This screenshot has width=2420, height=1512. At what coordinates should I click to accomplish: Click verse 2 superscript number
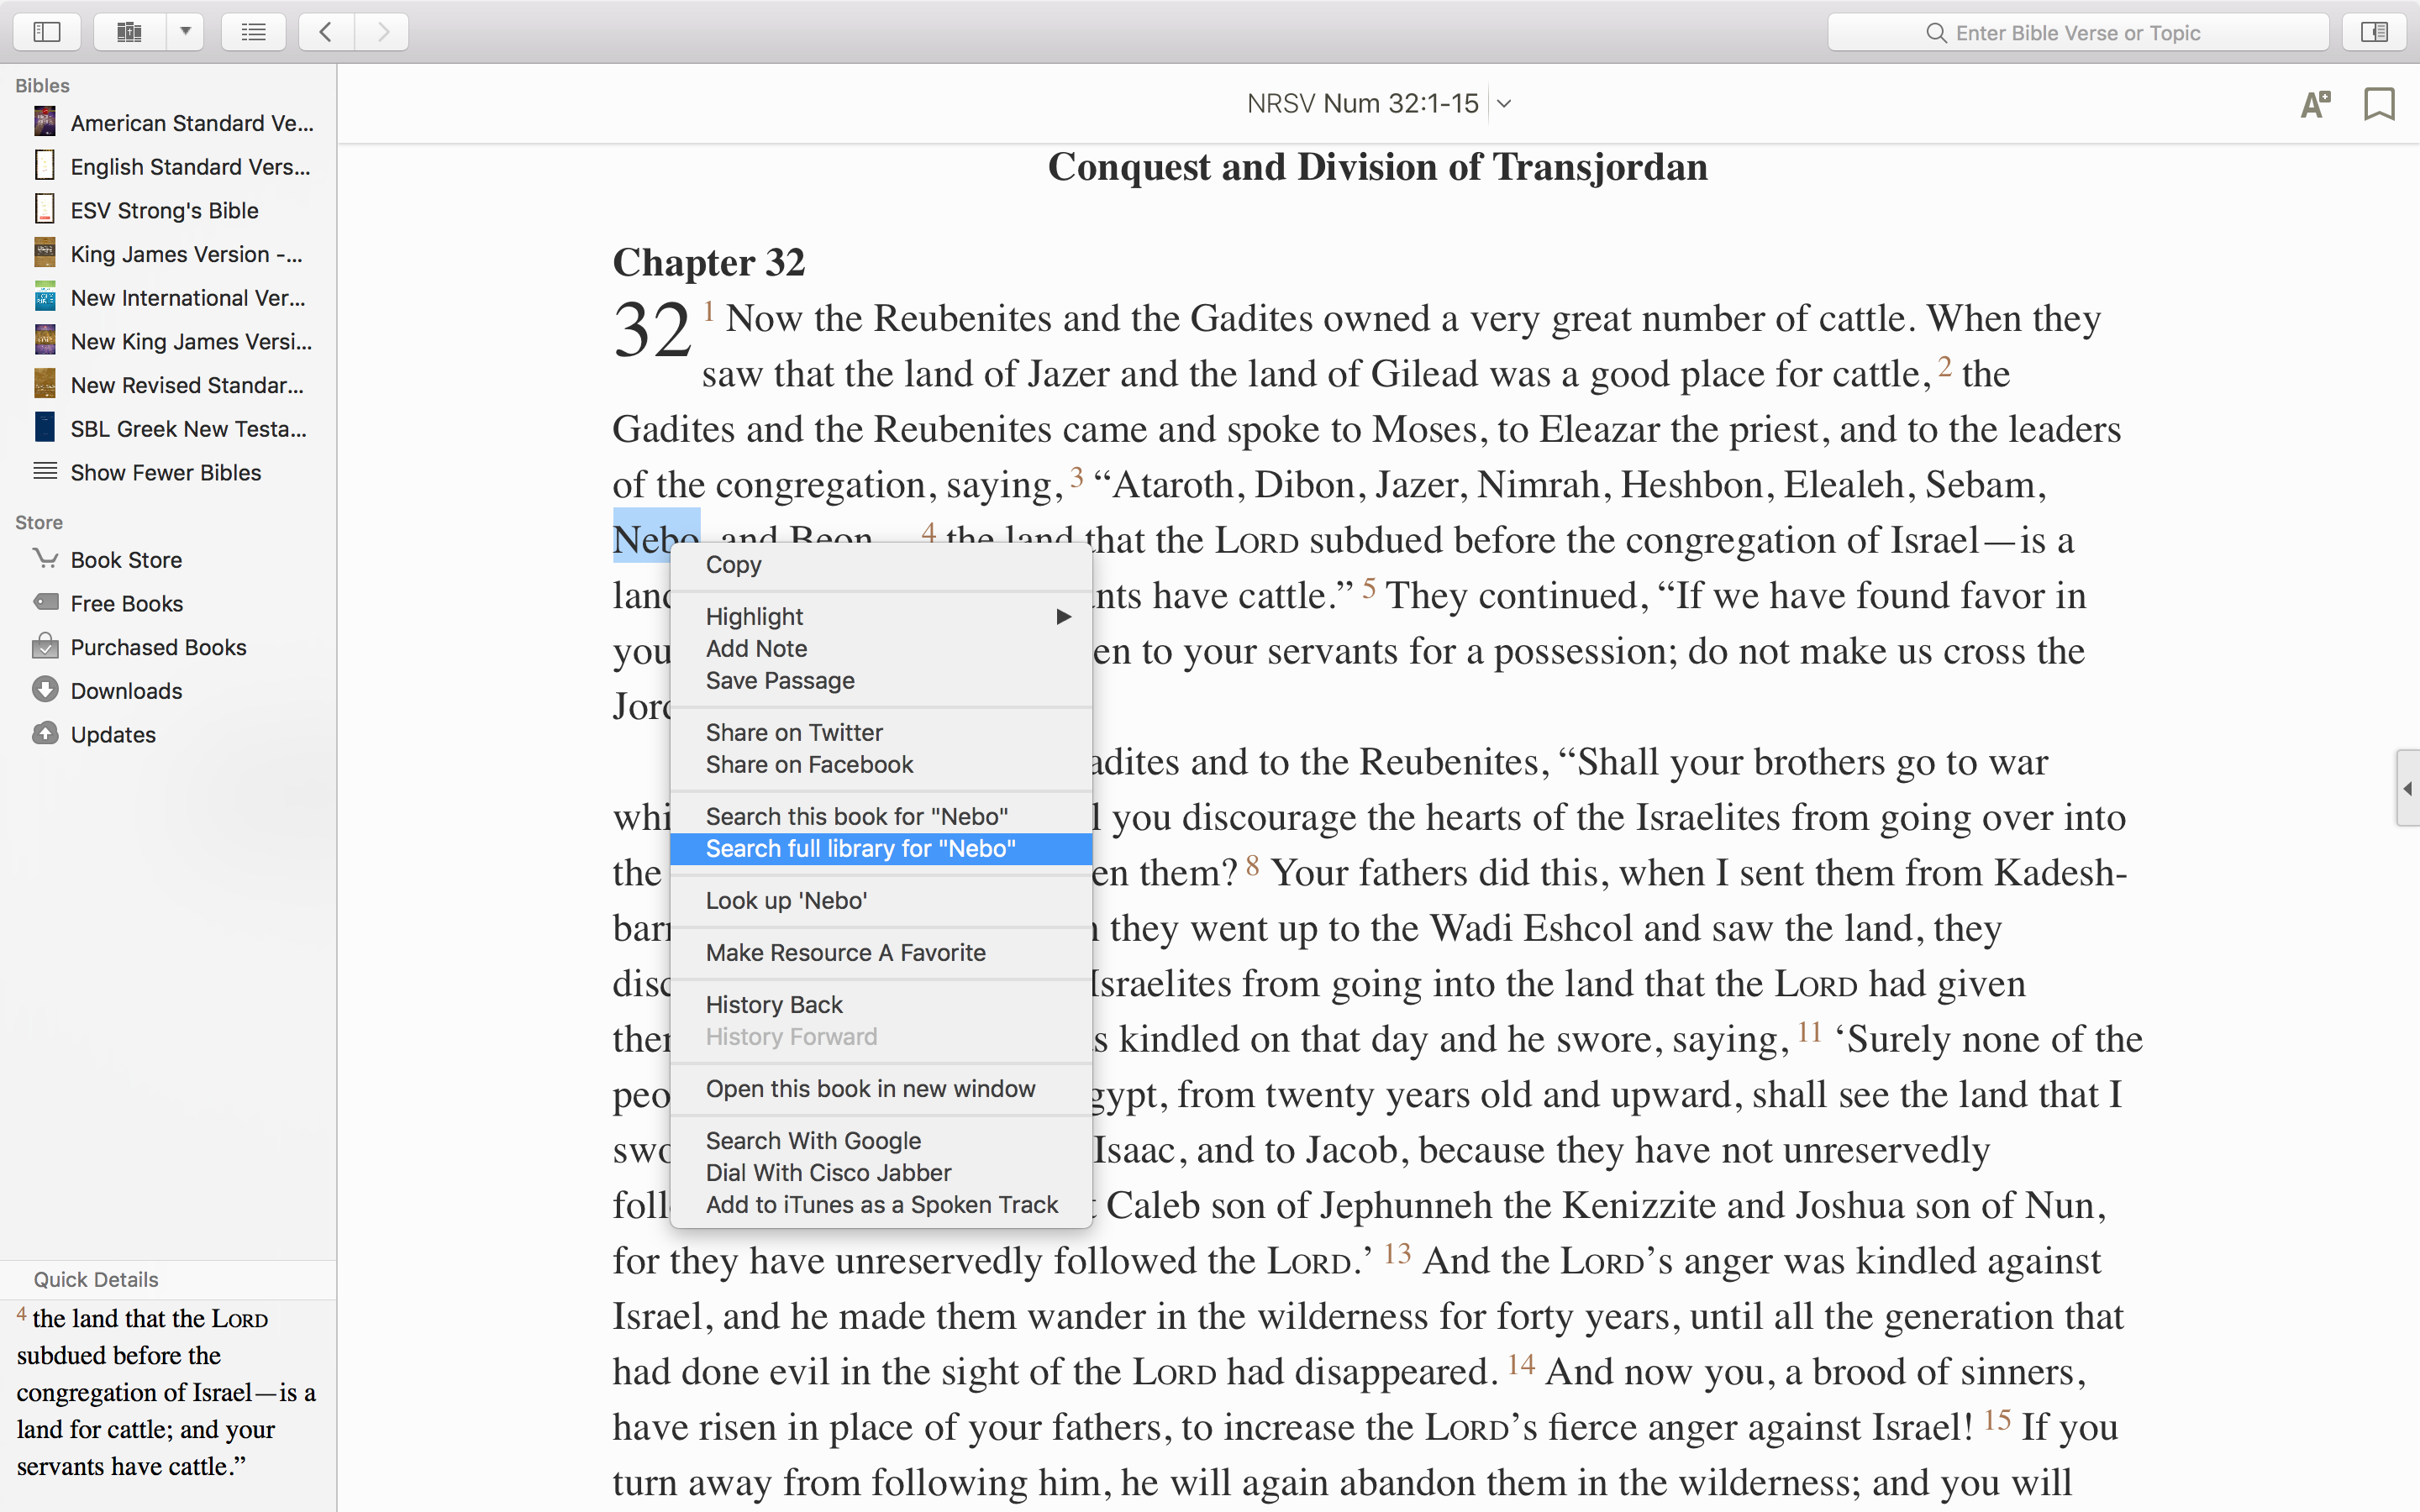click(1944, 365)
